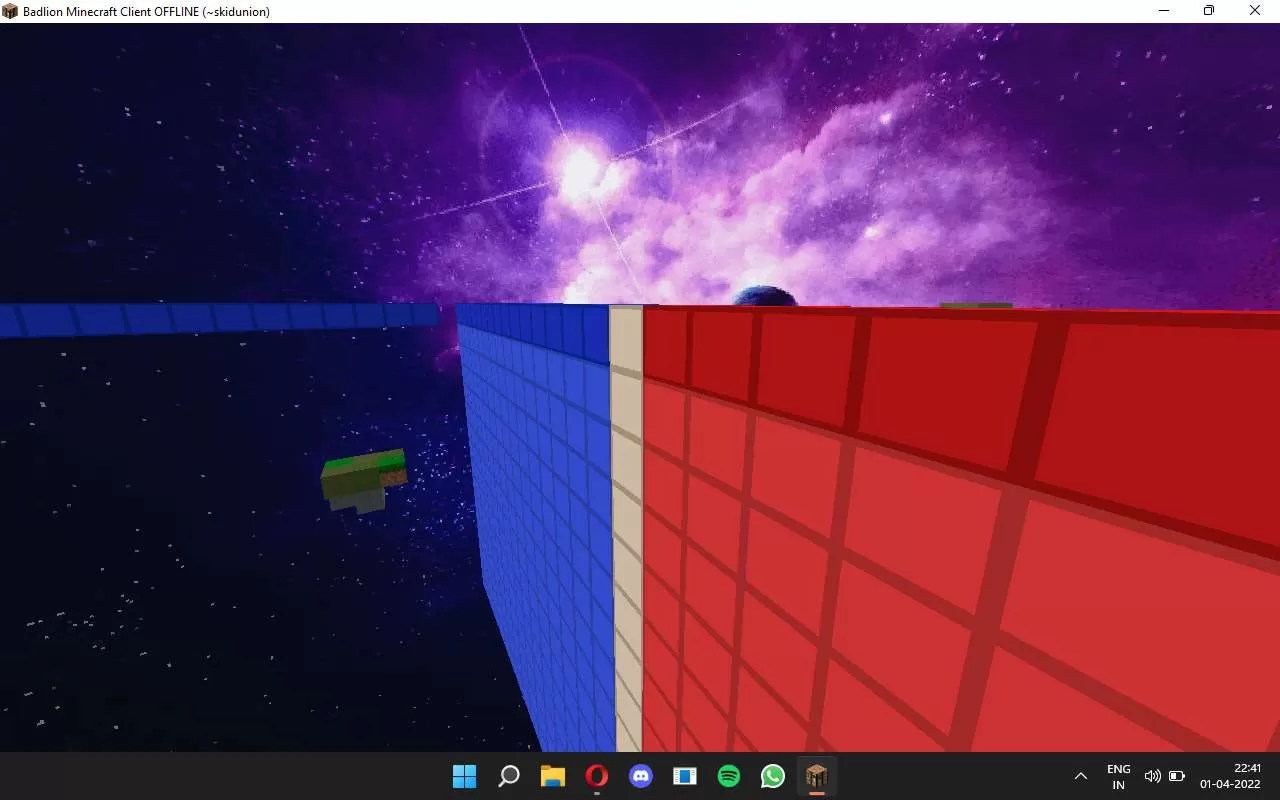Minimize the Badlion Minecraft Client window
Image resolution: width=1280 pixels, height=800 pixels.
click(x=1164, y=11)
